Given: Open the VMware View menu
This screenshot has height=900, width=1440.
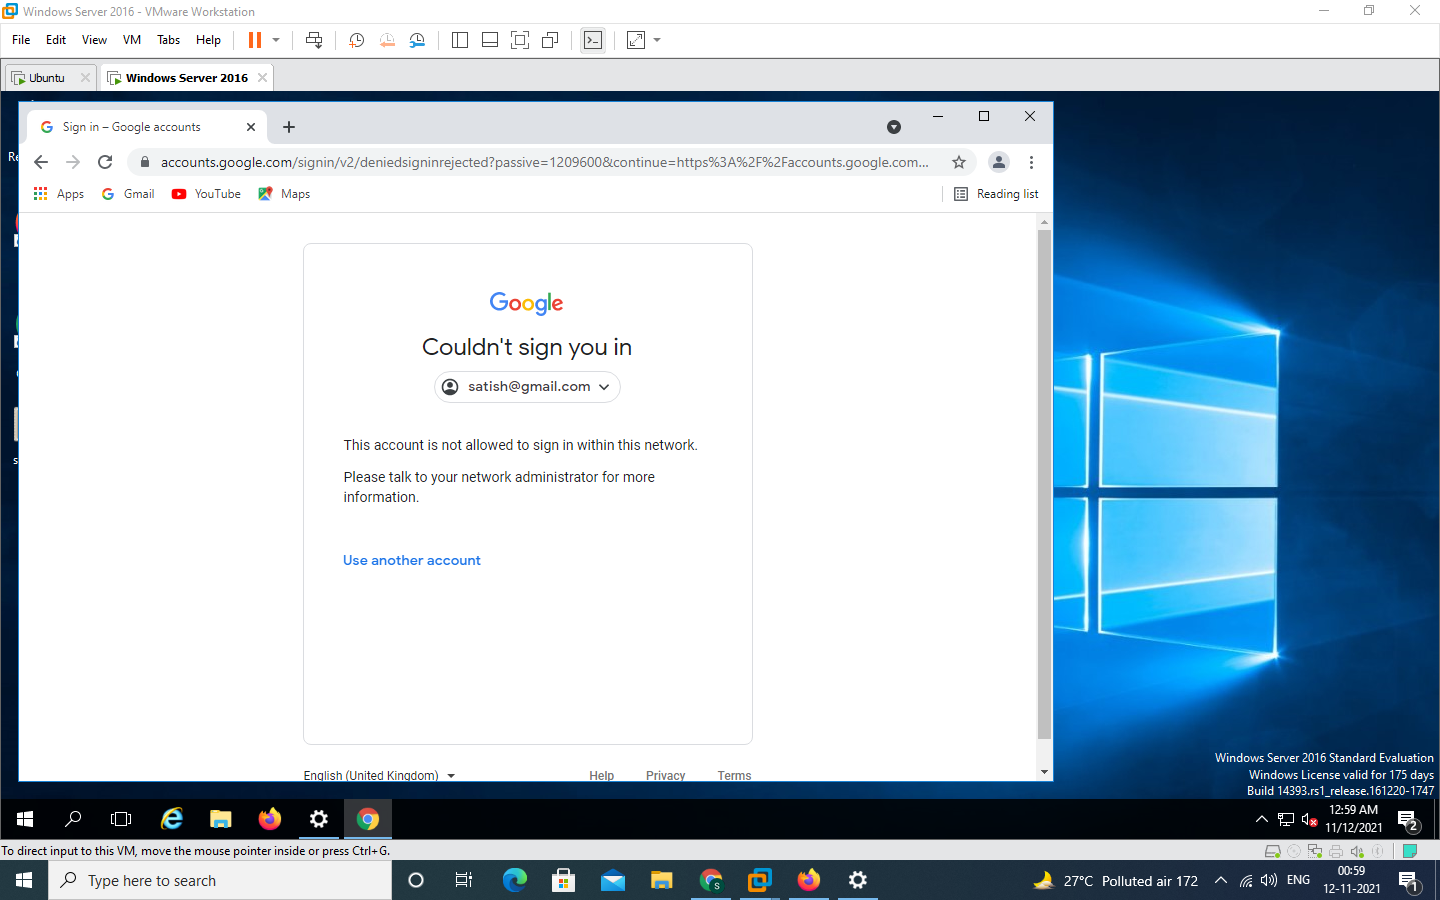Looking at the screenshot, I should tap(94, 40).
